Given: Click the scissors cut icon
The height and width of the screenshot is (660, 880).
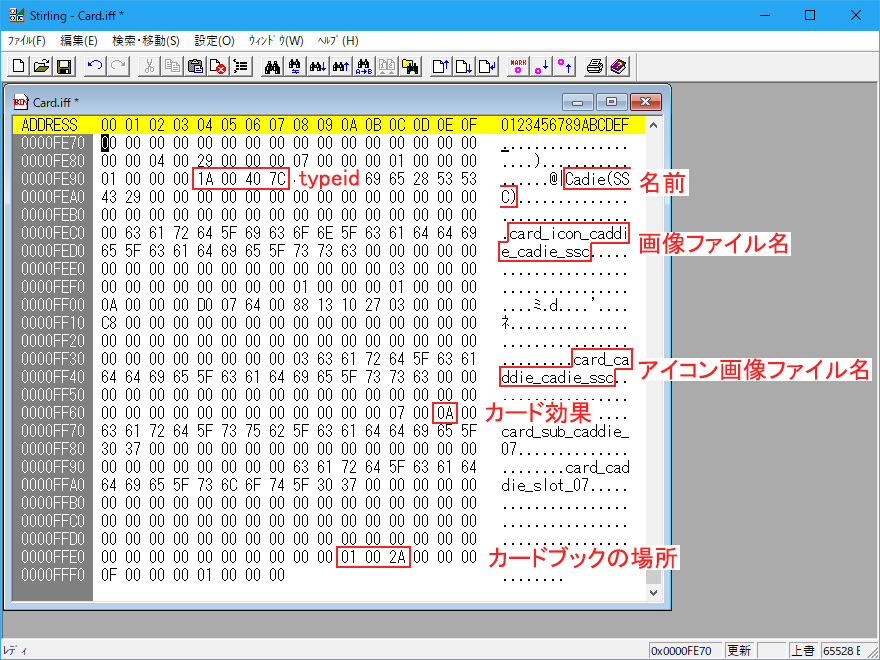Looking at the screenshot, I should coord(149,66).
